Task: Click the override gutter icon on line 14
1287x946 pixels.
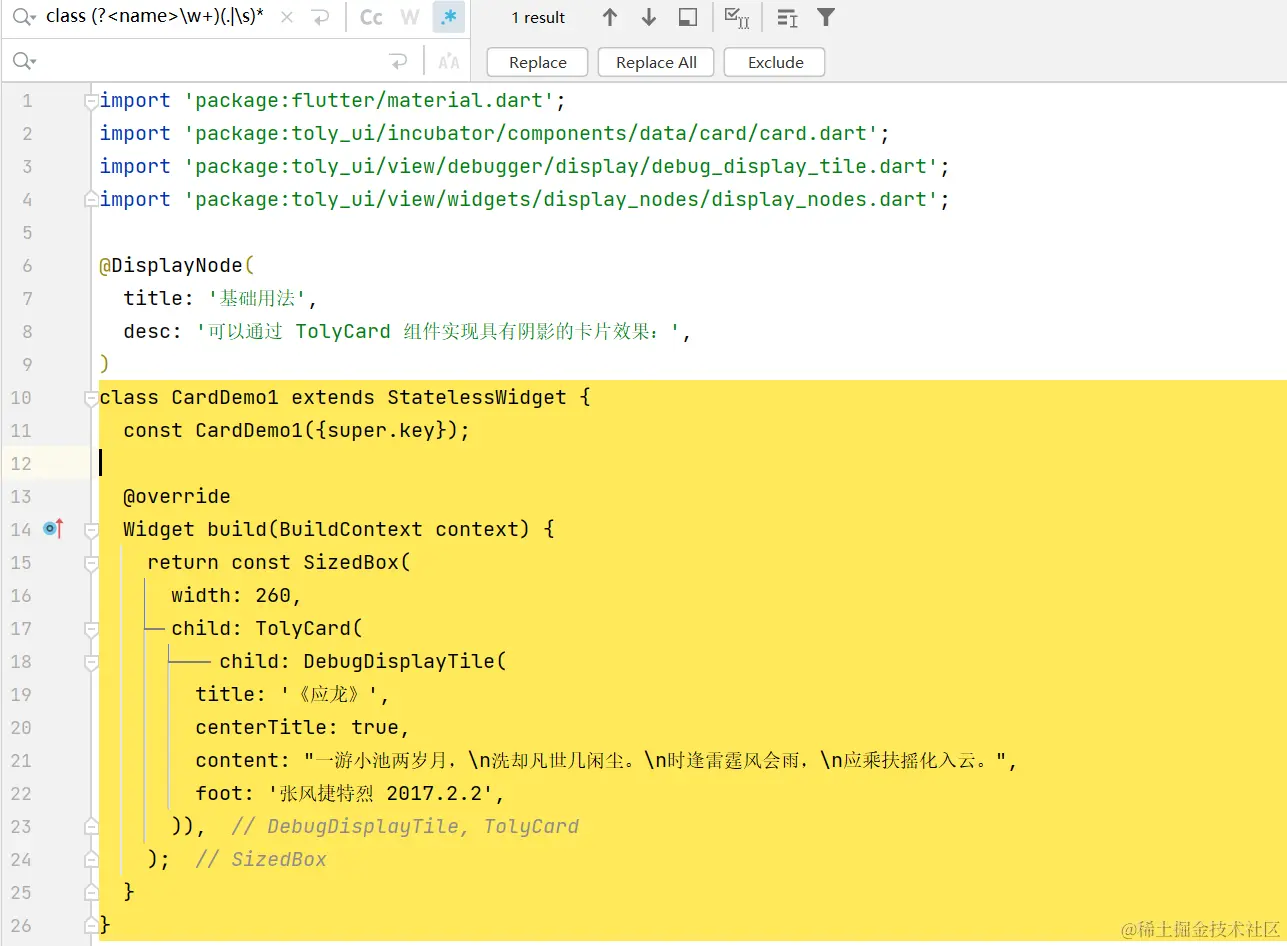Action: [53, 529]
